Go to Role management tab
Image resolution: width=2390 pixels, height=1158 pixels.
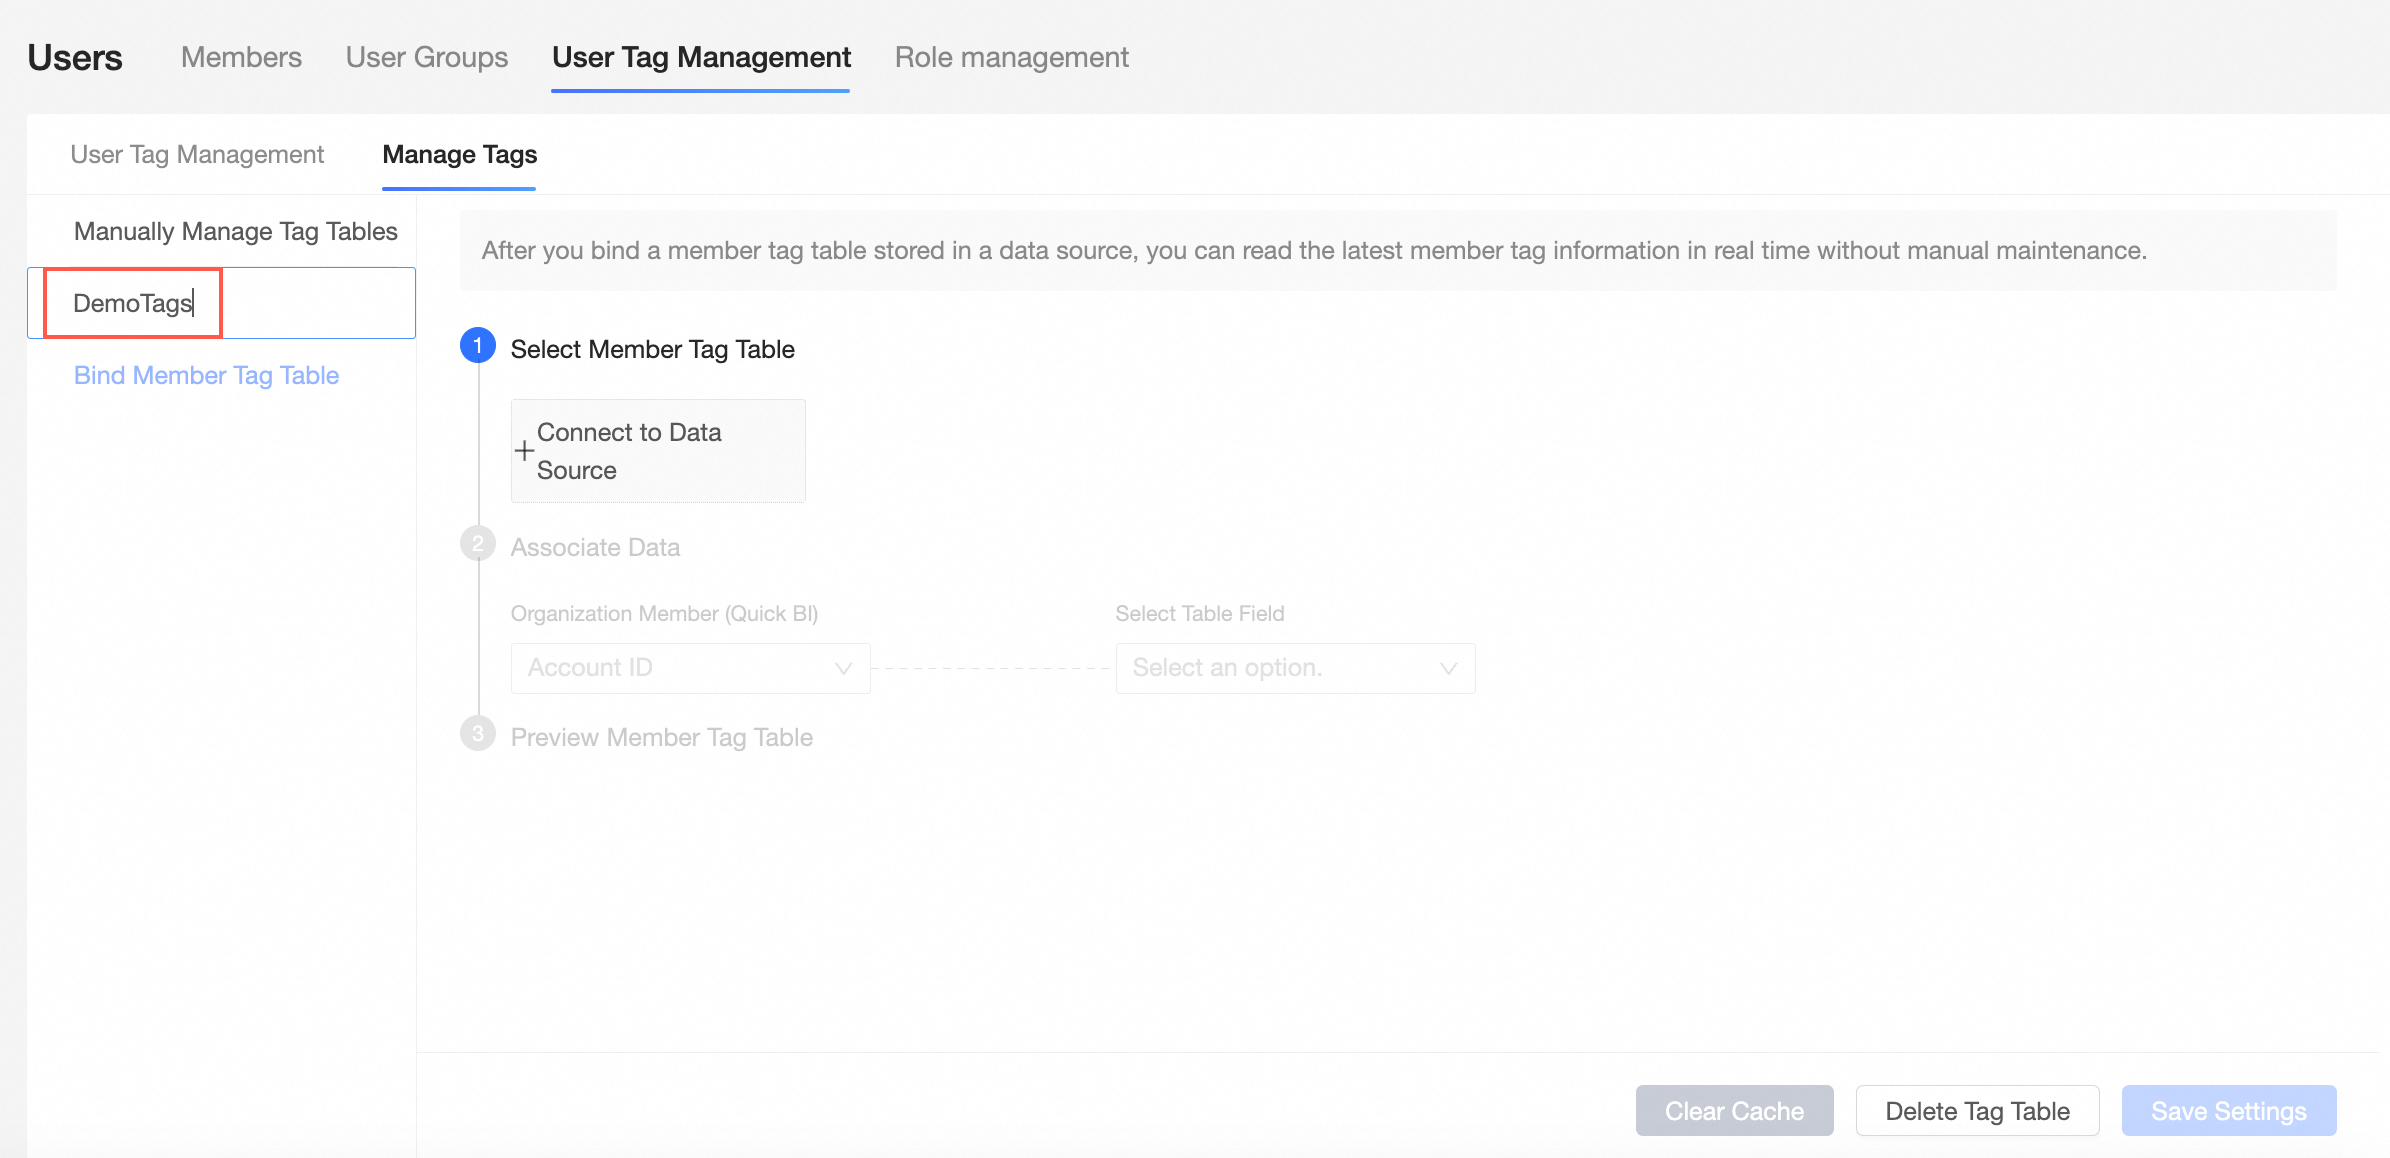(x=1011, y=57)
